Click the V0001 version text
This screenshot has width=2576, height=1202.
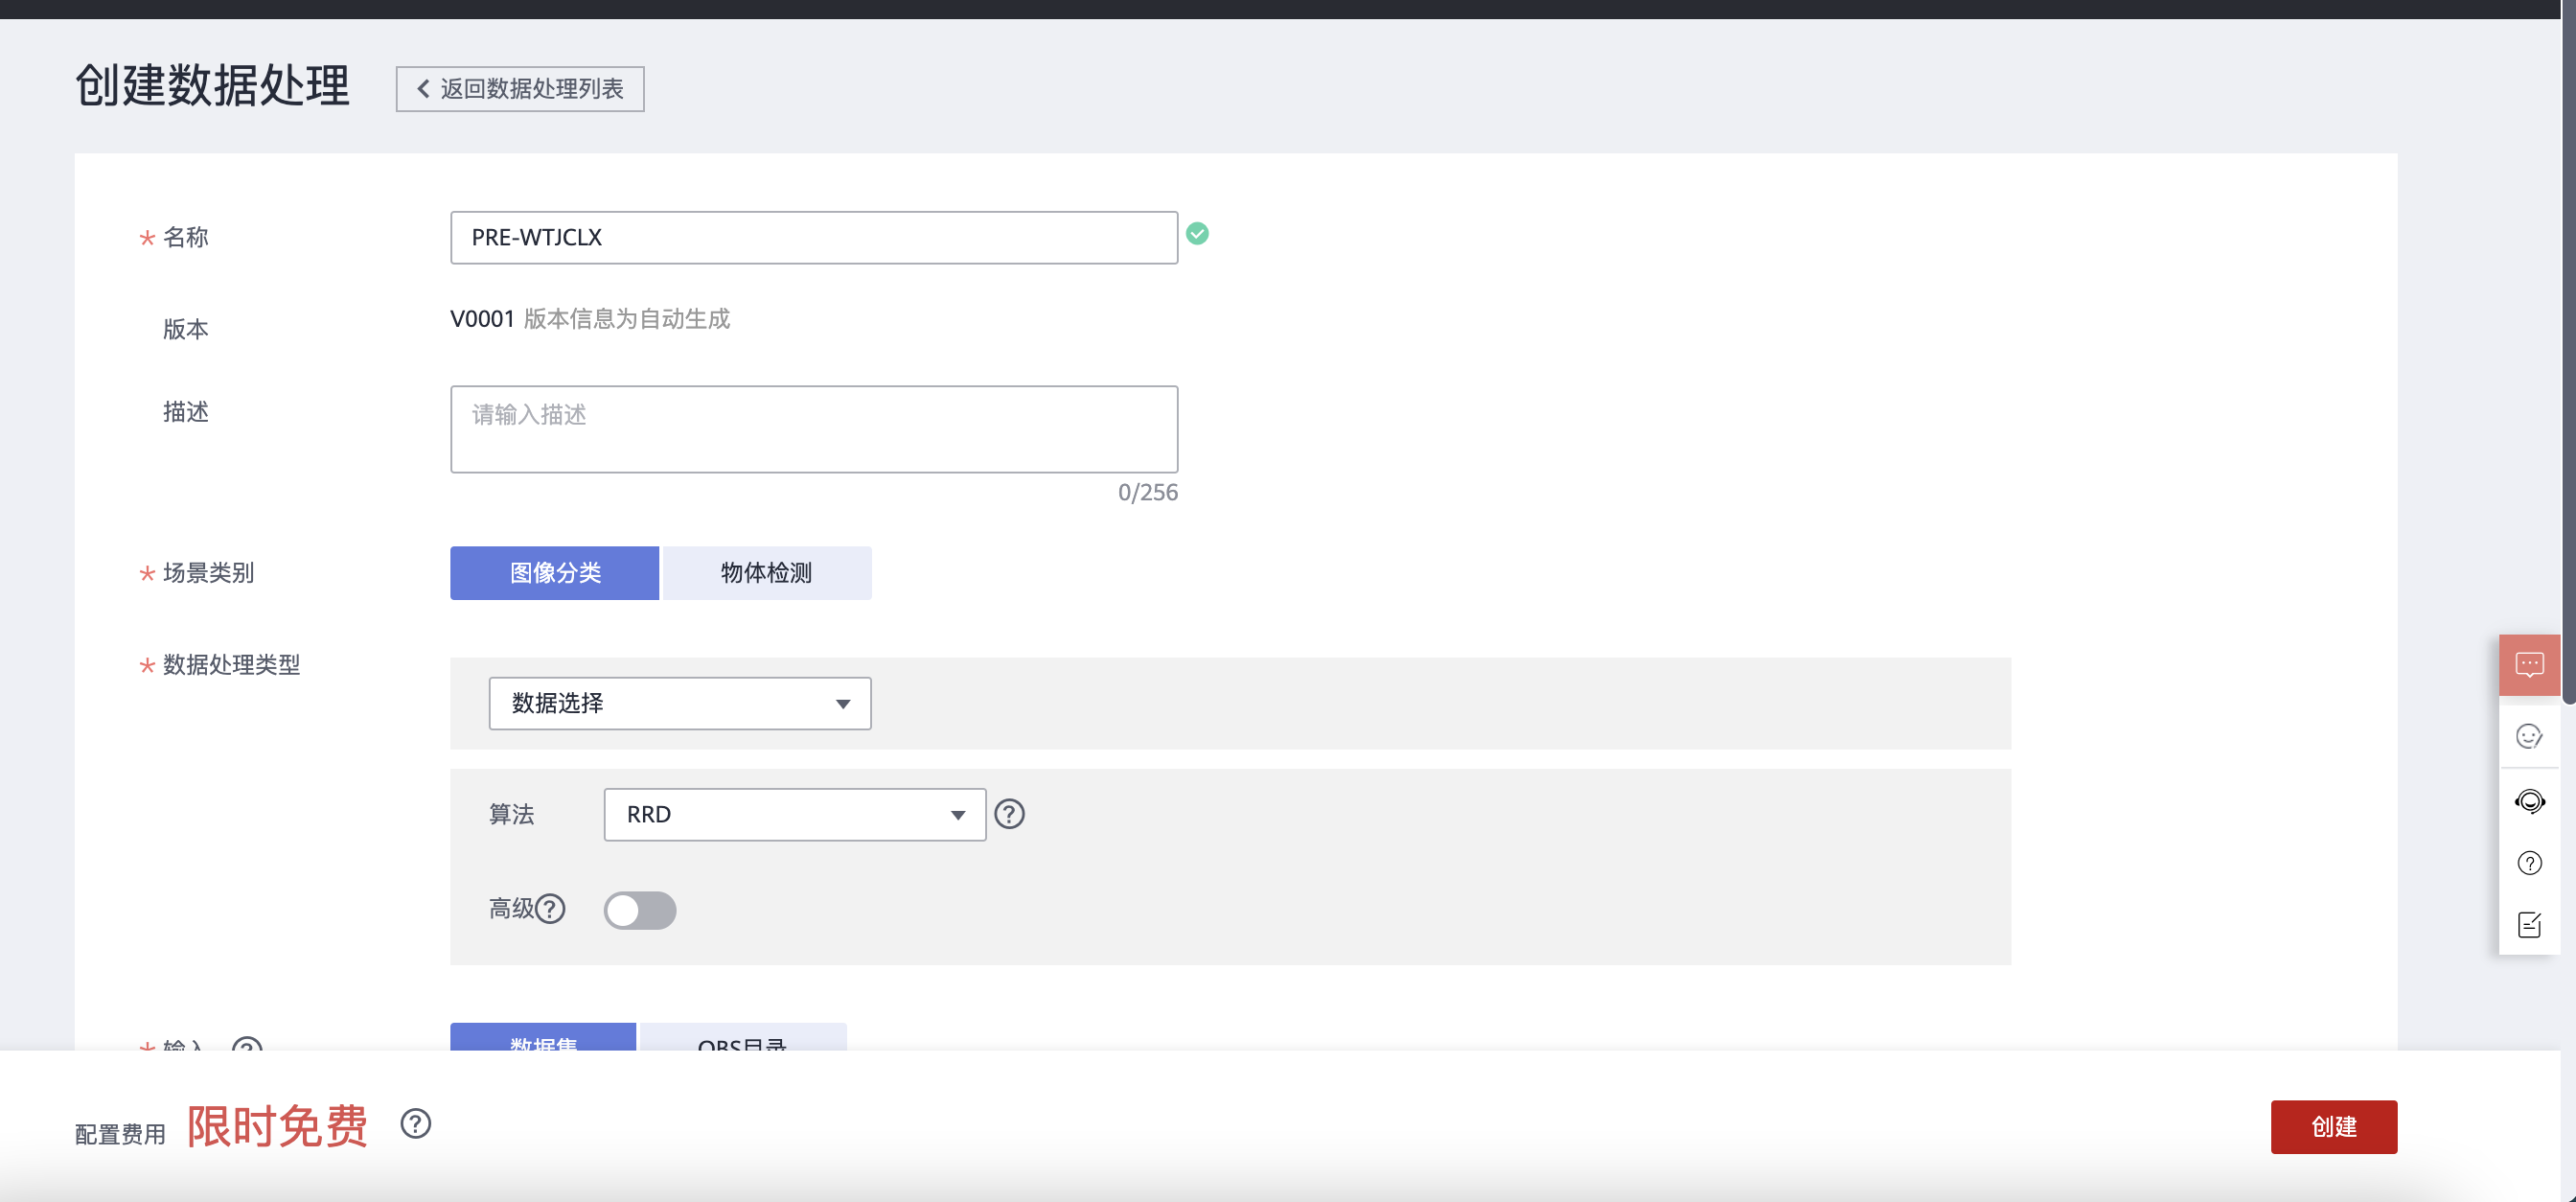(x=482, y=319)
